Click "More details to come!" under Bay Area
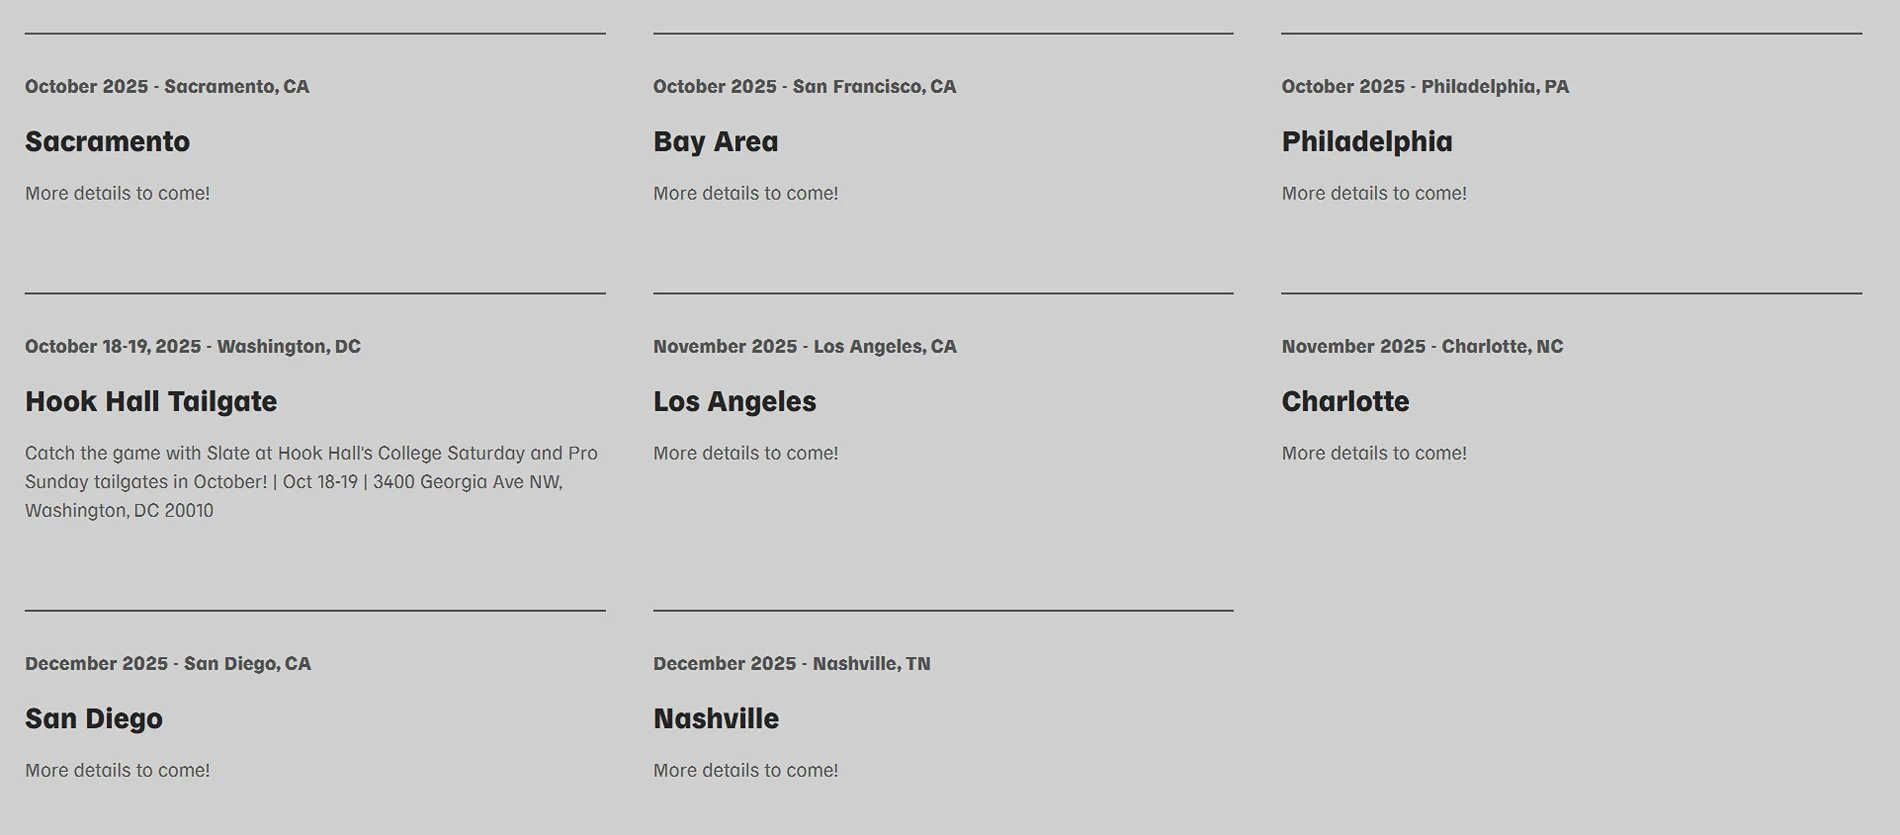 pyautogui.click(x=745, y=194)
